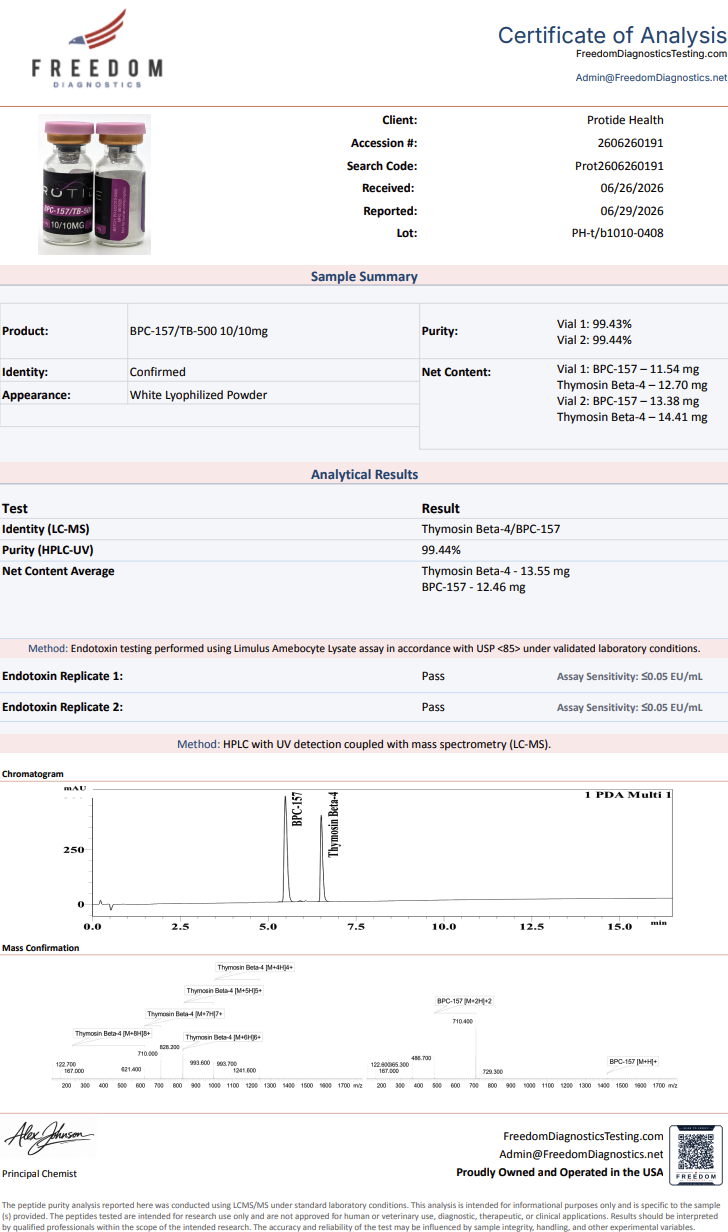Click the 'Sample Summary' section heading
Viewport: 728px width, 1232px height.
click(364, 277)
